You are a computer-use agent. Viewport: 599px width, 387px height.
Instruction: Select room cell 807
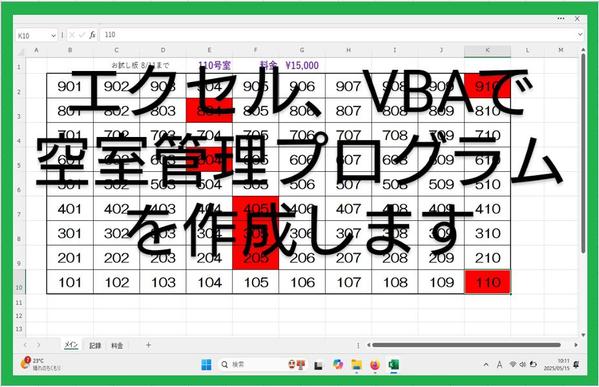pos(348,111)
